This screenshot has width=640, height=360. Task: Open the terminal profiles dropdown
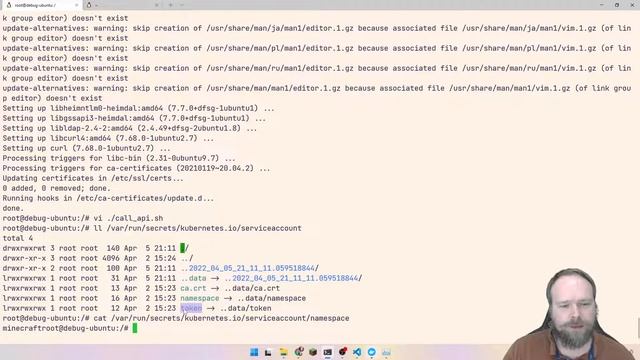[182, 5]
